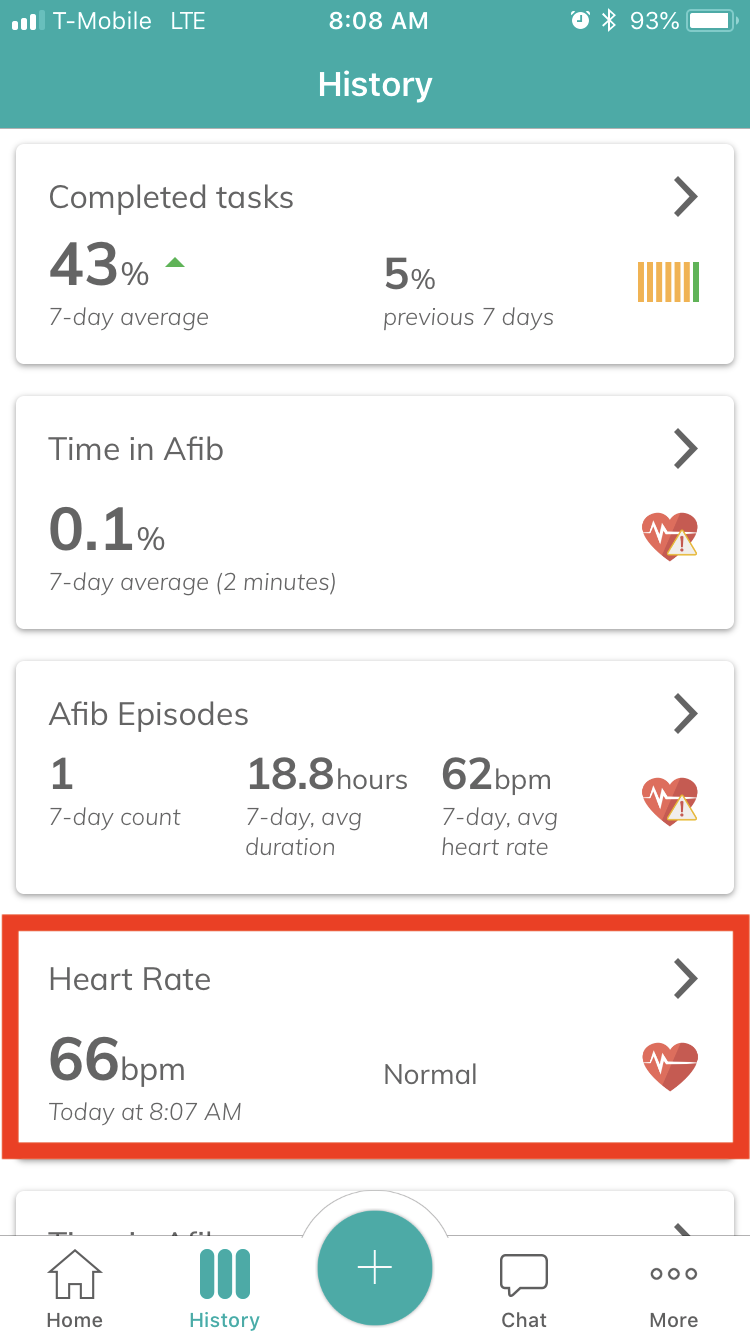Tap the 43% completed tasks average
750x1334 pixels.
click(x=99, y=266)
